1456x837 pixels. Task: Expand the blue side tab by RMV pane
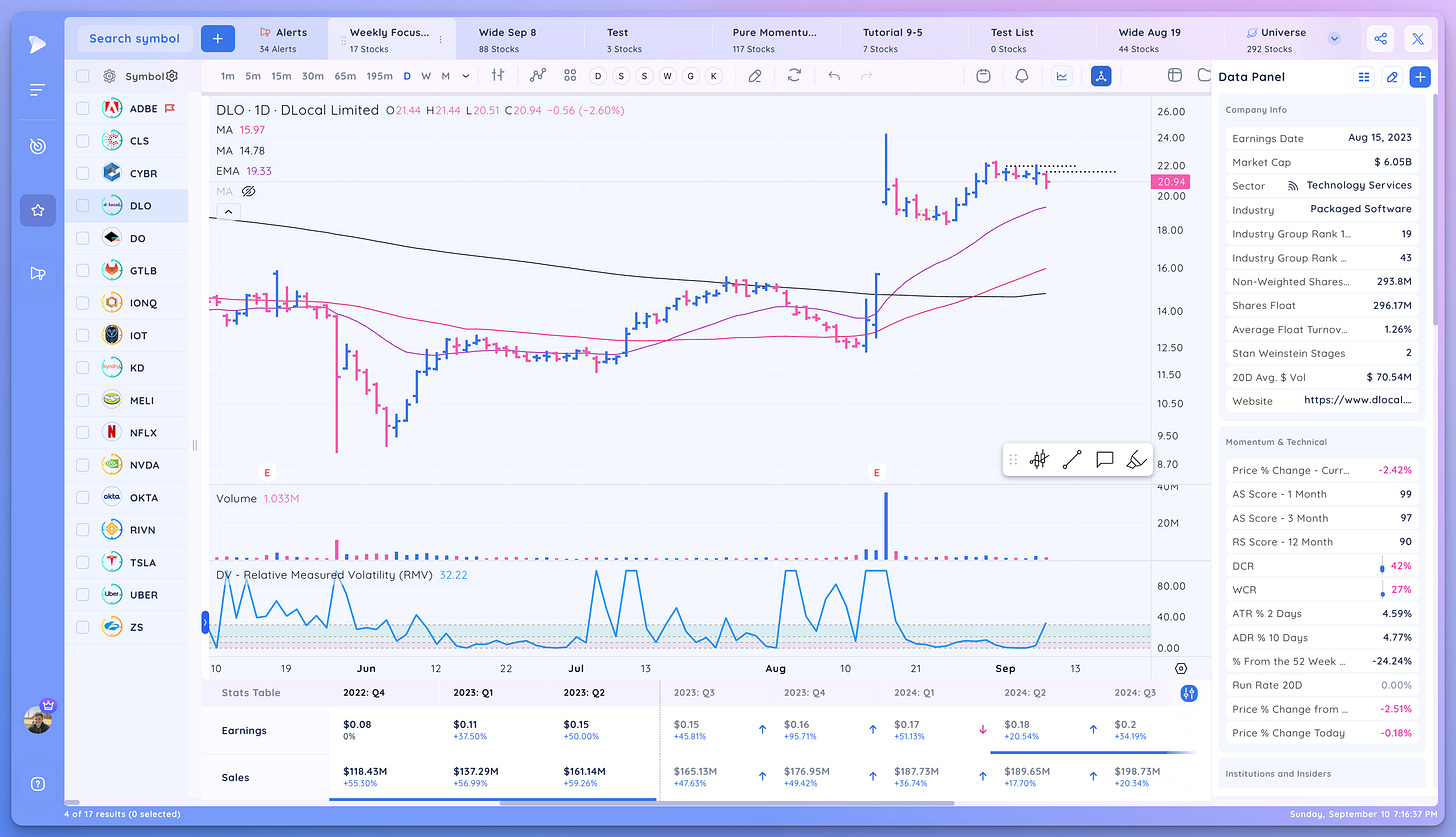205,622
